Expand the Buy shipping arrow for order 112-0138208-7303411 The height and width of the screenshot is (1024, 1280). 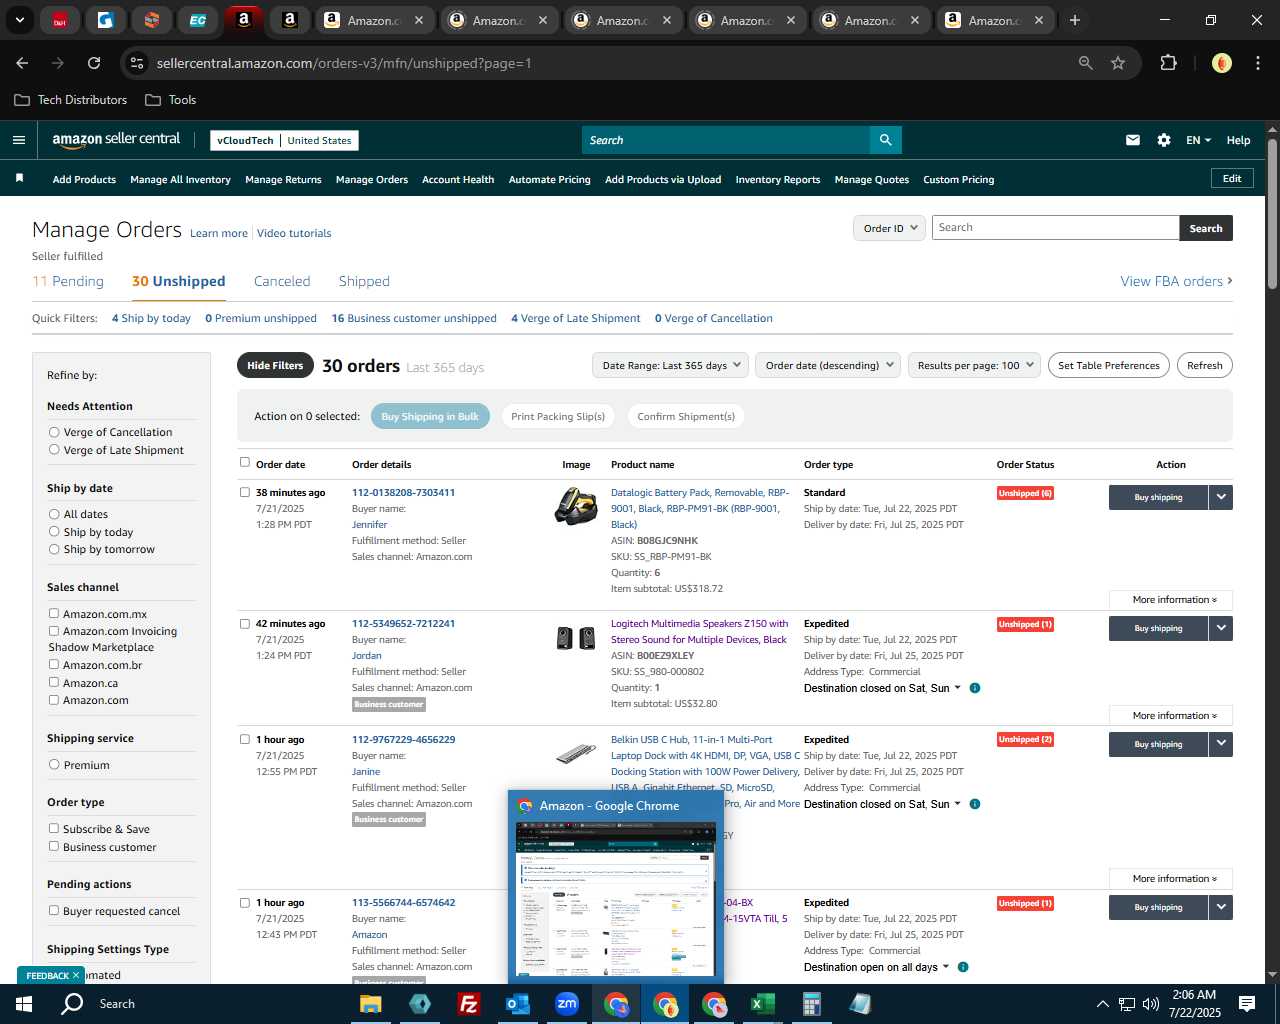[1221, 497]
